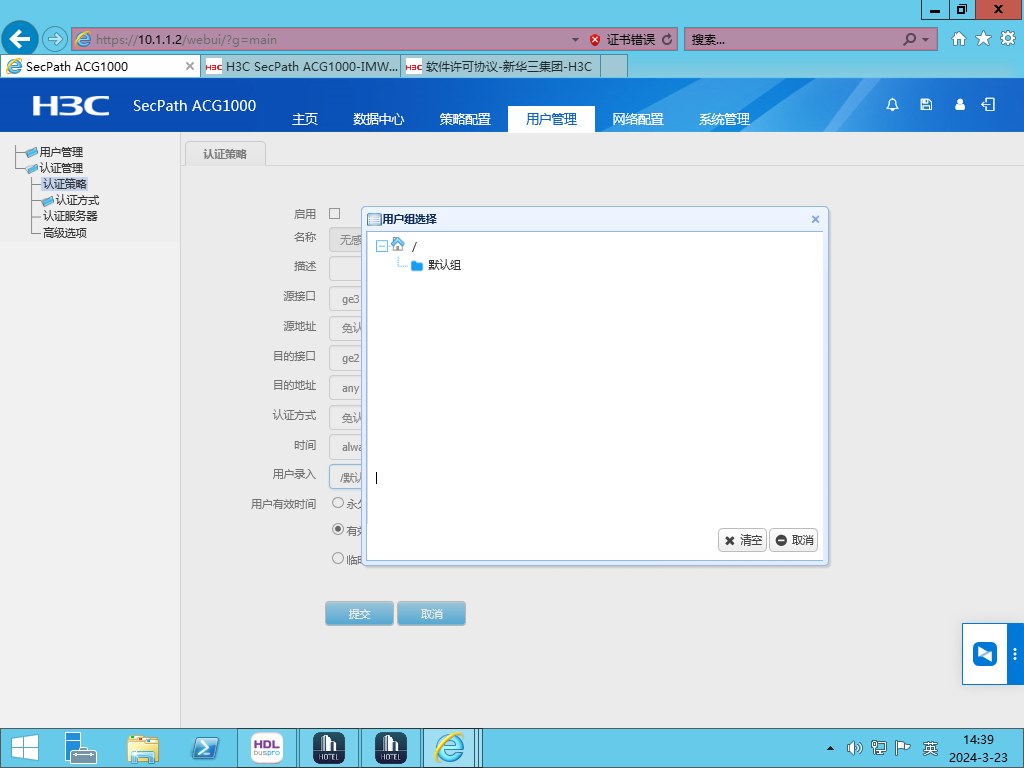The width and height of the screenshot is (1024, 768).
Task: Open the 源地址 dropdown field
Action: point(345,328)
